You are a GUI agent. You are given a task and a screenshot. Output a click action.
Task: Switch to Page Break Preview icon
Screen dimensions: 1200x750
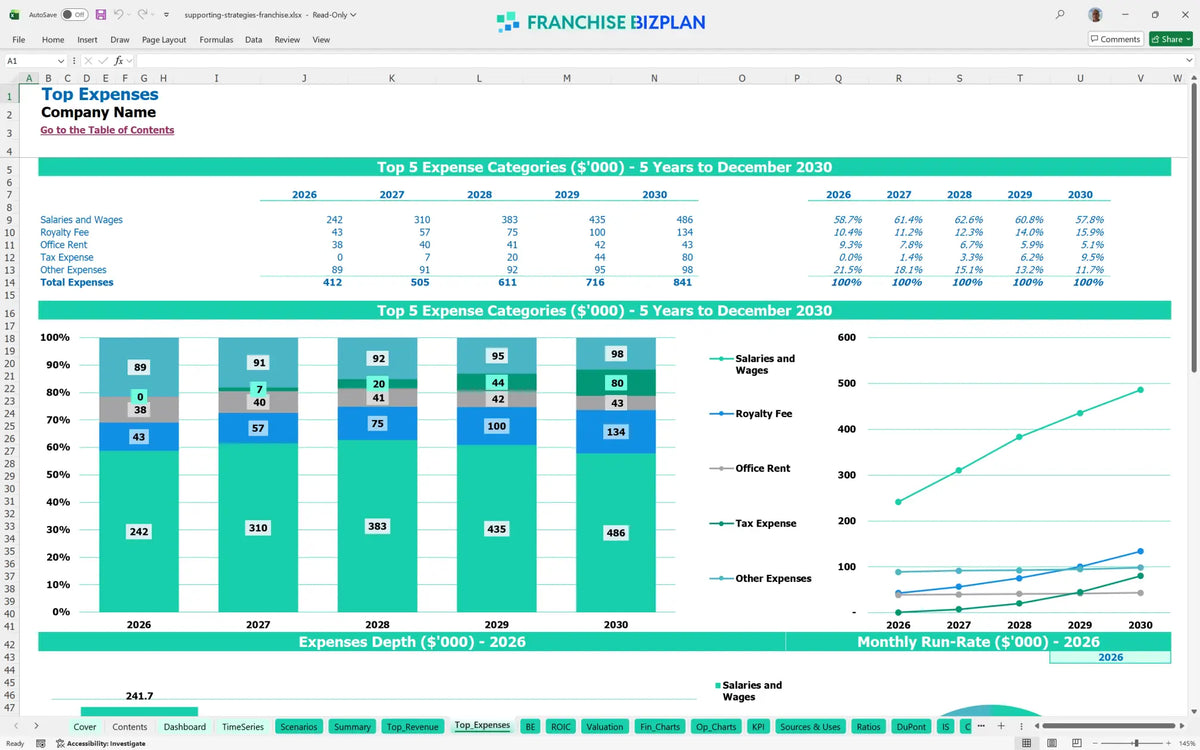[1076, 743]
